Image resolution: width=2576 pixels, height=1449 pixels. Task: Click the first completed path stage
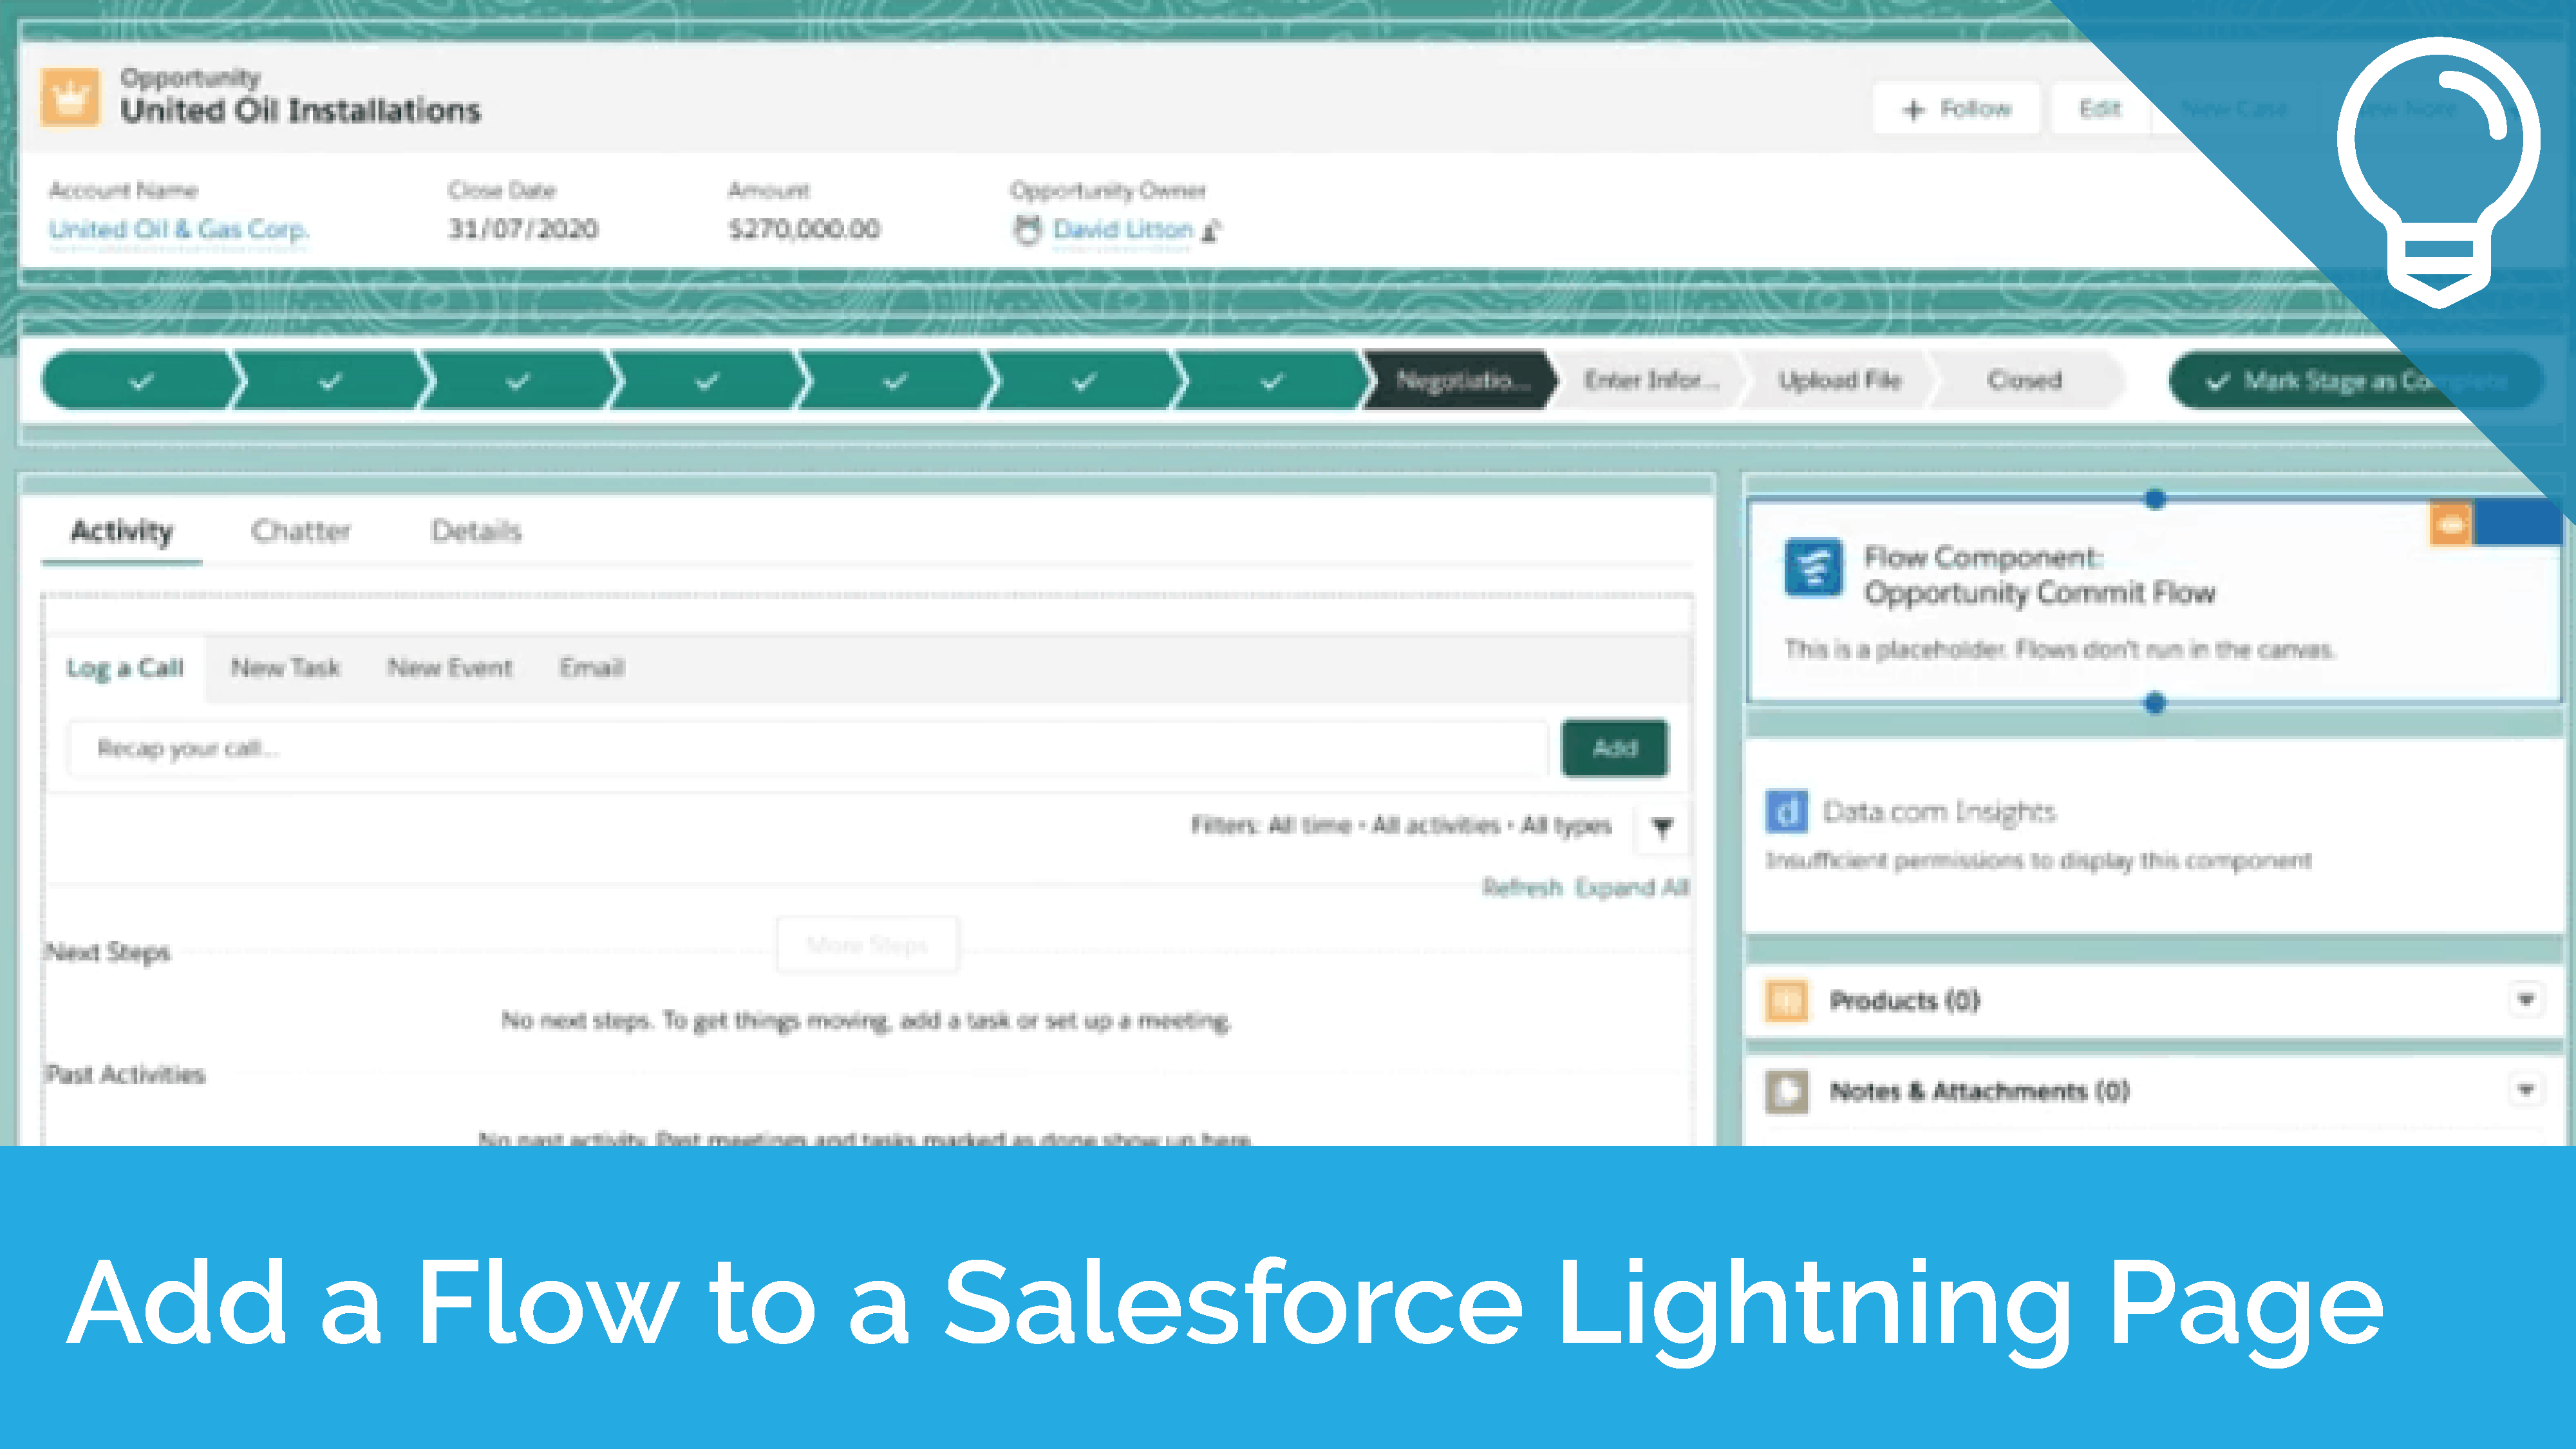tap(140, 380)
